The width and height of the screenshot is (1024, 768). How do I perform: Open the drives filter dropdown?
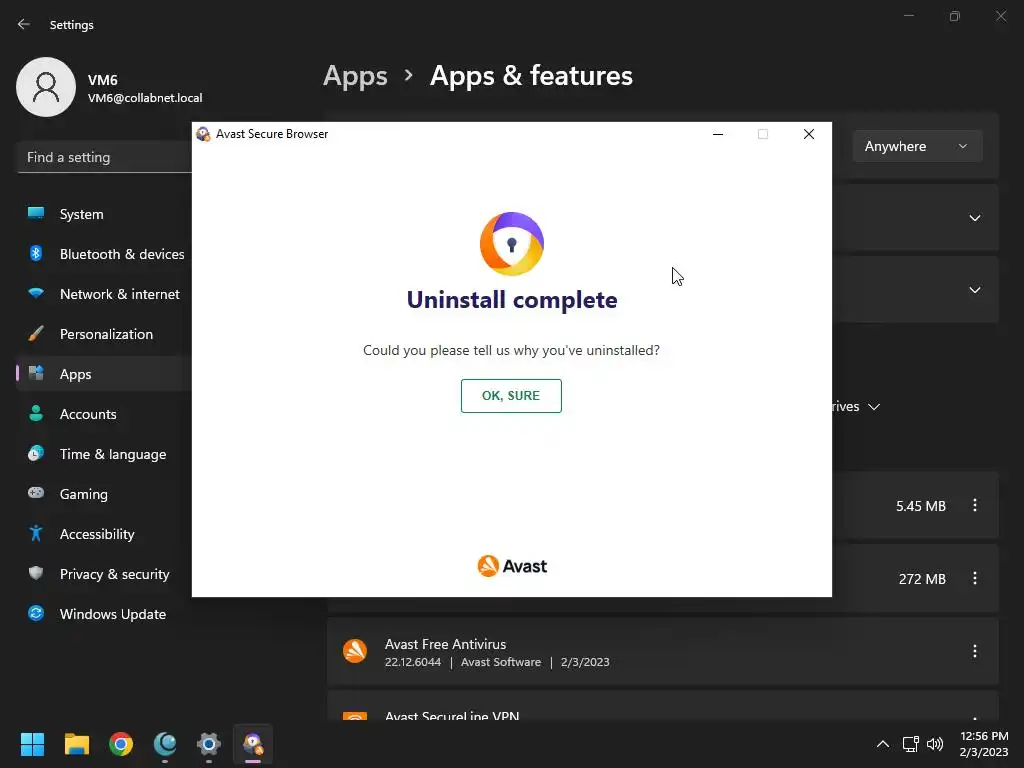coord(856,406)
